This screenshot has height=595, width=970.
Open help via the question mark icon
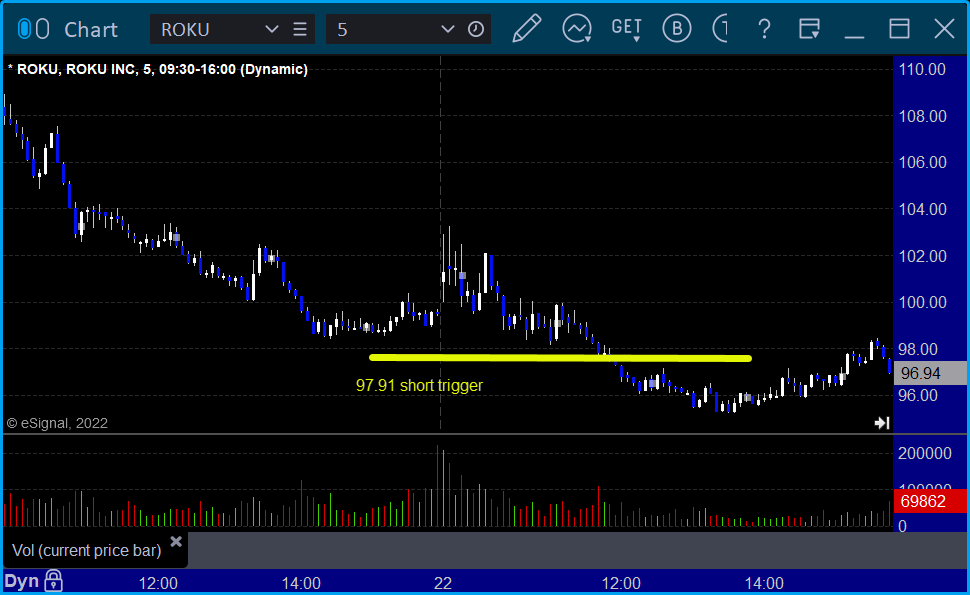(x=765, y=29)
